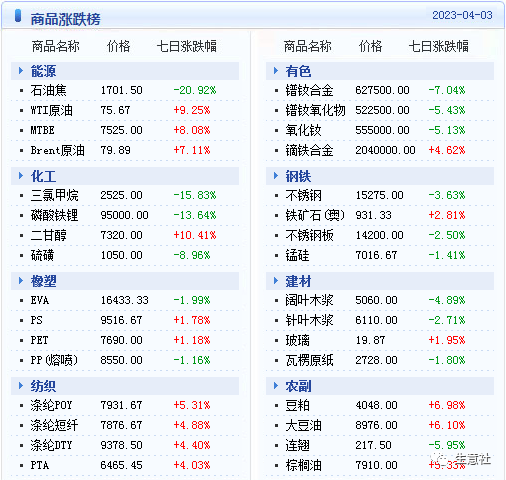Click the blue icon beside 商品涨跌榜 title
This screenshot has width=506, height=480.
tap(18, 16)
